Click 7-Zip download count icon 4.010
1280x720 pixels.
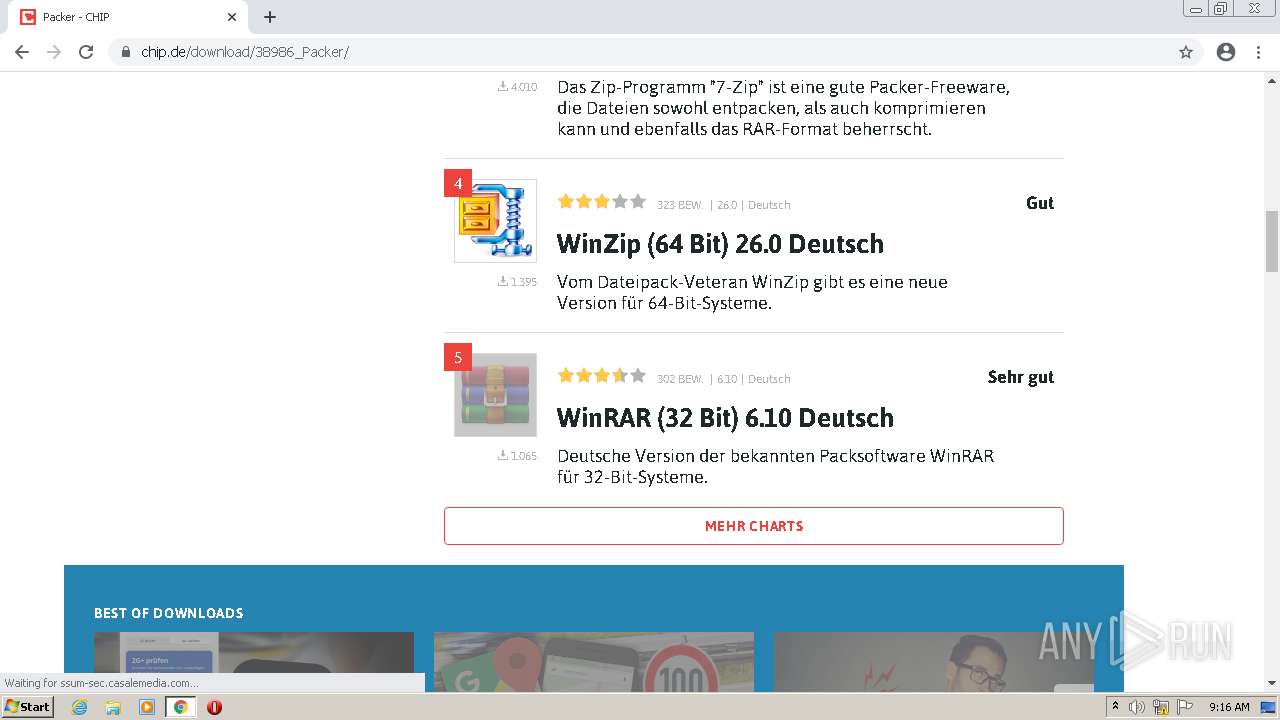click(517, 87)
